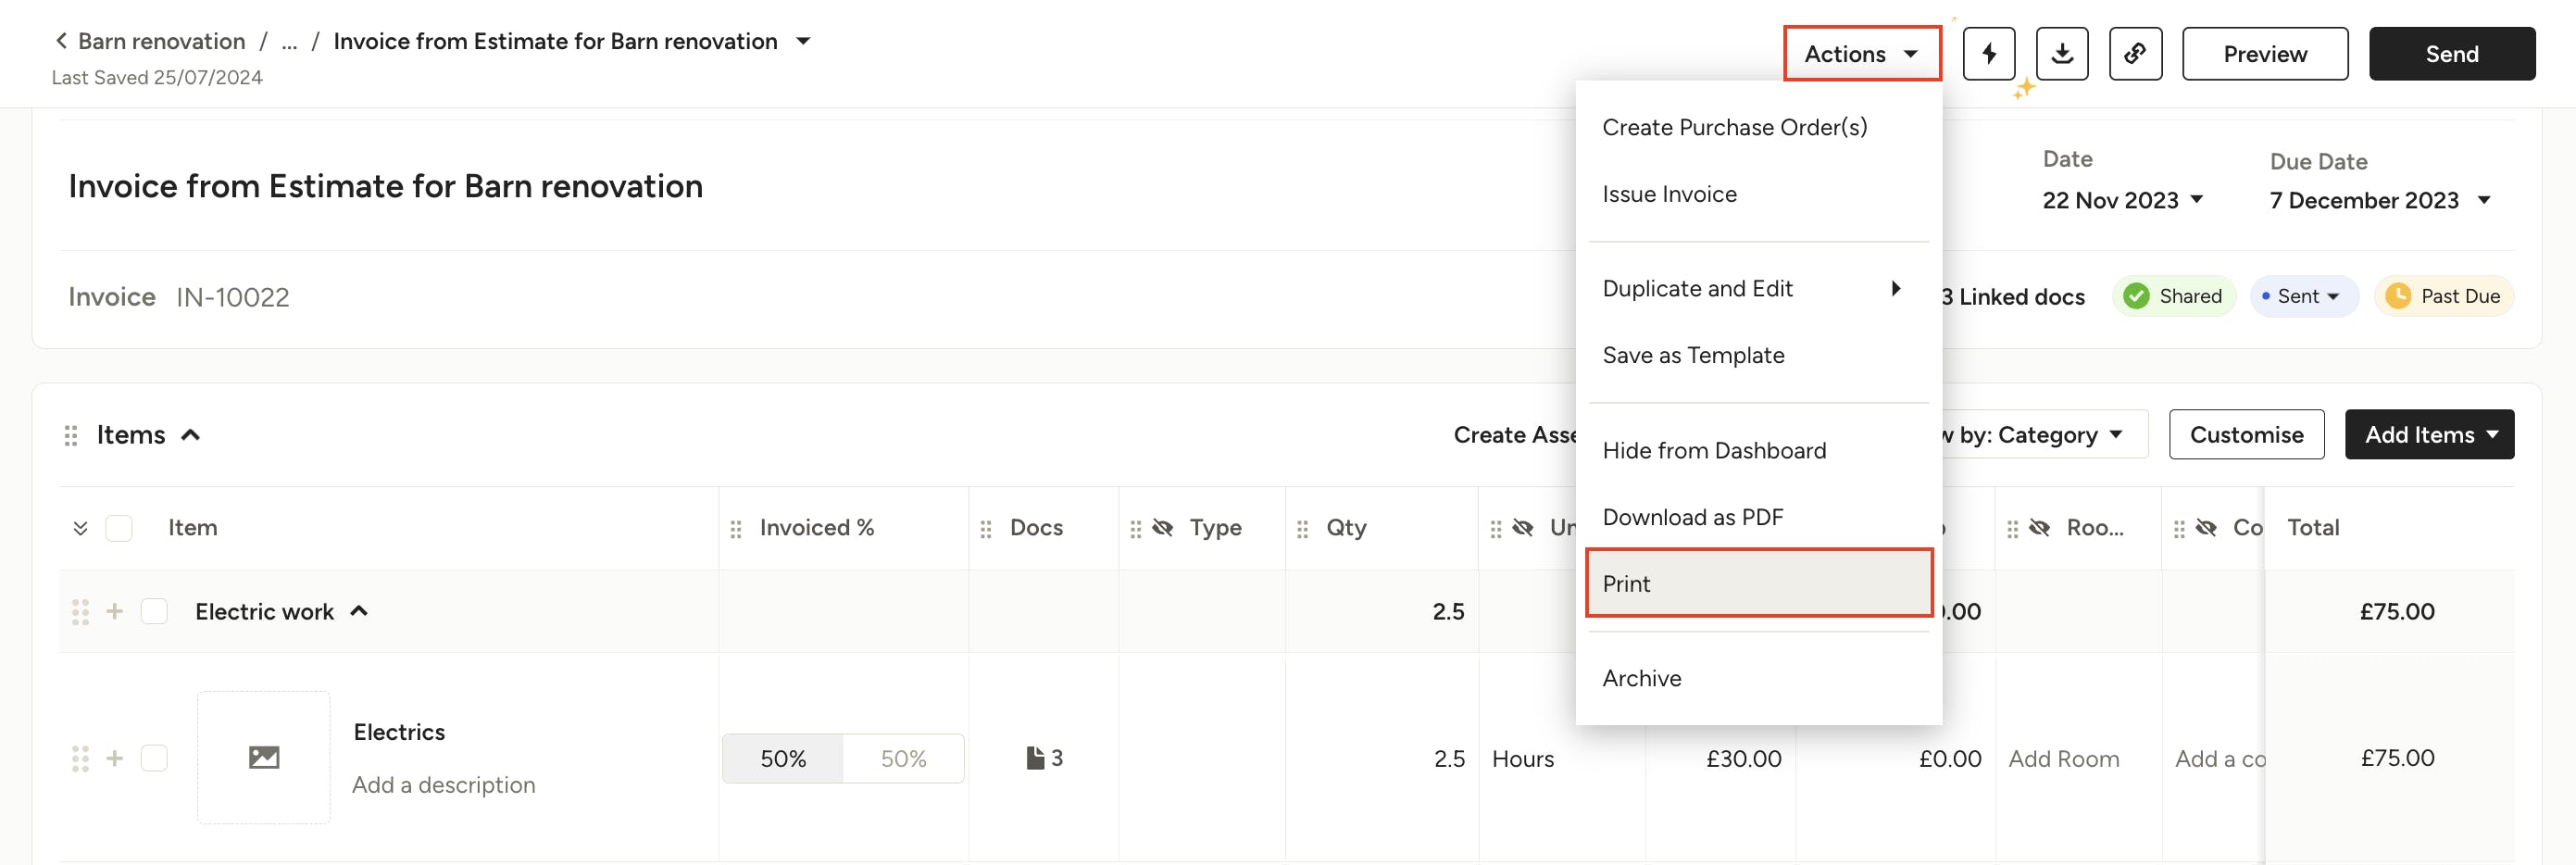Click the plus icon beside Electrics row

[115, 757]
